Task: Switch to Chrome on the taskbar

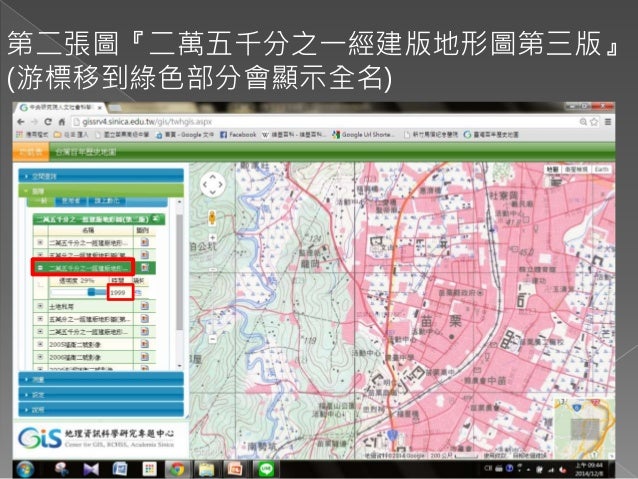Action: (x=177, y=469)
